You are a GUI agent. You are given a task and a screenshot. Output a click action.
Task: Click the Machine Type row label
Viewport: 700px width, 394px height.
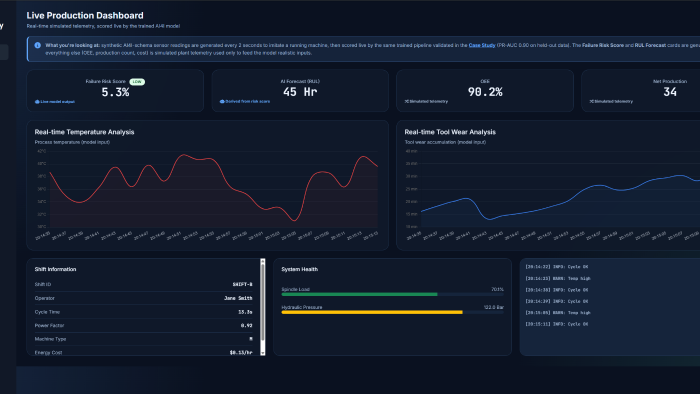tap(50, 339)
